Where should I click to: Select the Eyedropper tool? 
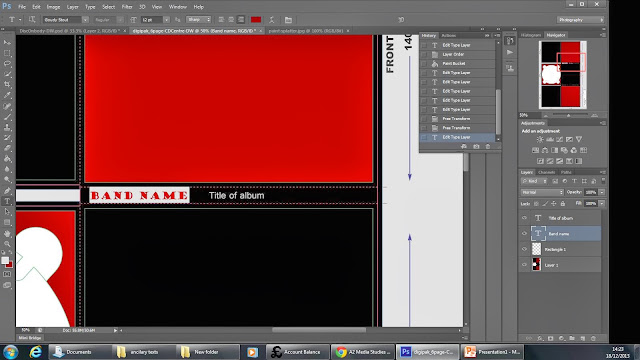[x=7, y=96]
